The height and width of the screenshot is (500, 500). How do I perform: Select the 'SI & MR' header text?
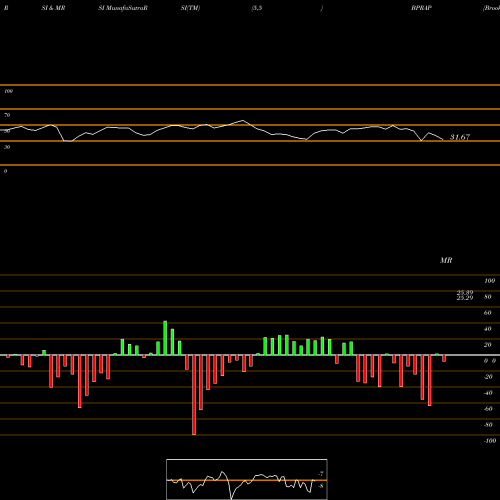[53, 8]
